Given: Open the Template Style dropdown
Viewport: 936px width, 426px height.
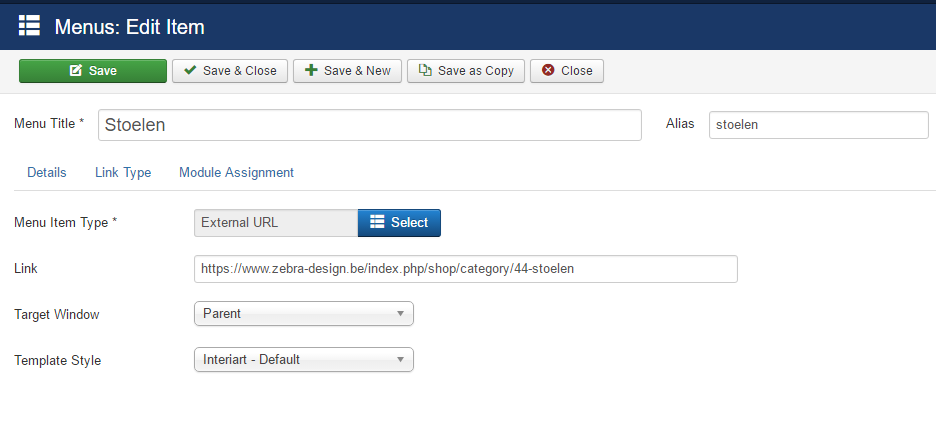Looking at the screenshot, I should 304,360.
